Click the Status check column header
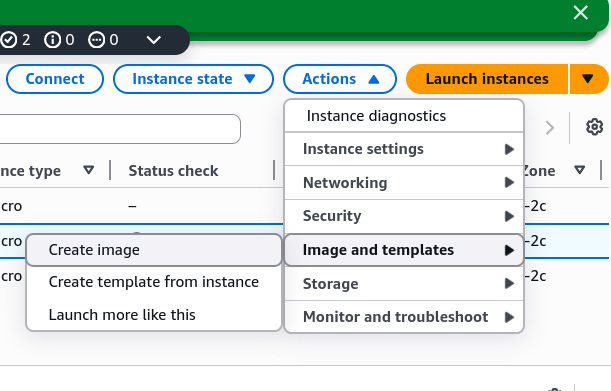Image resolution: width=611 pixels, height=391 pixels. [173, 171]
